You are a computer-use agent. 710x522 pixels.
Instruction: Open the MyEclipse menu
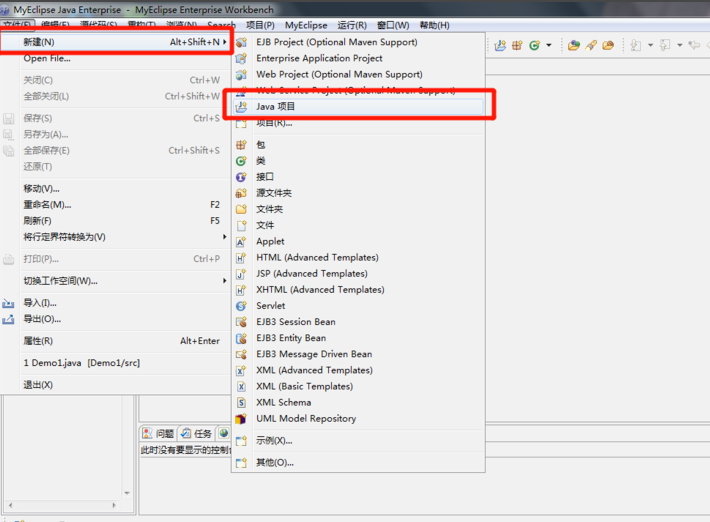(306, 25)
